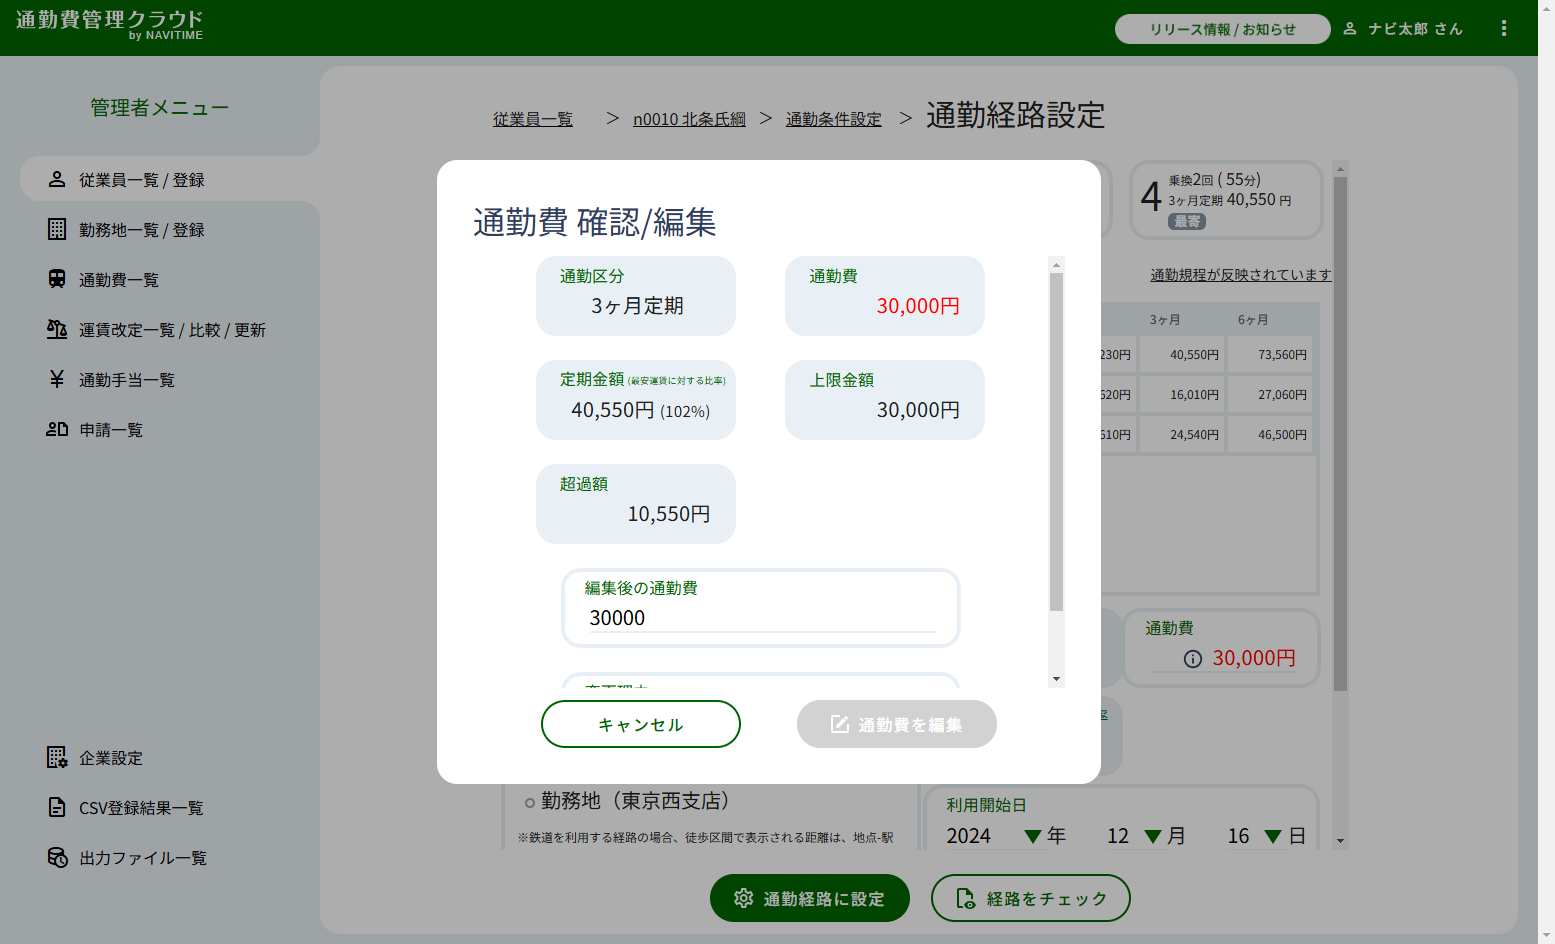
Task: Click the train icon for 通勤費一覧
Action: 57,279
